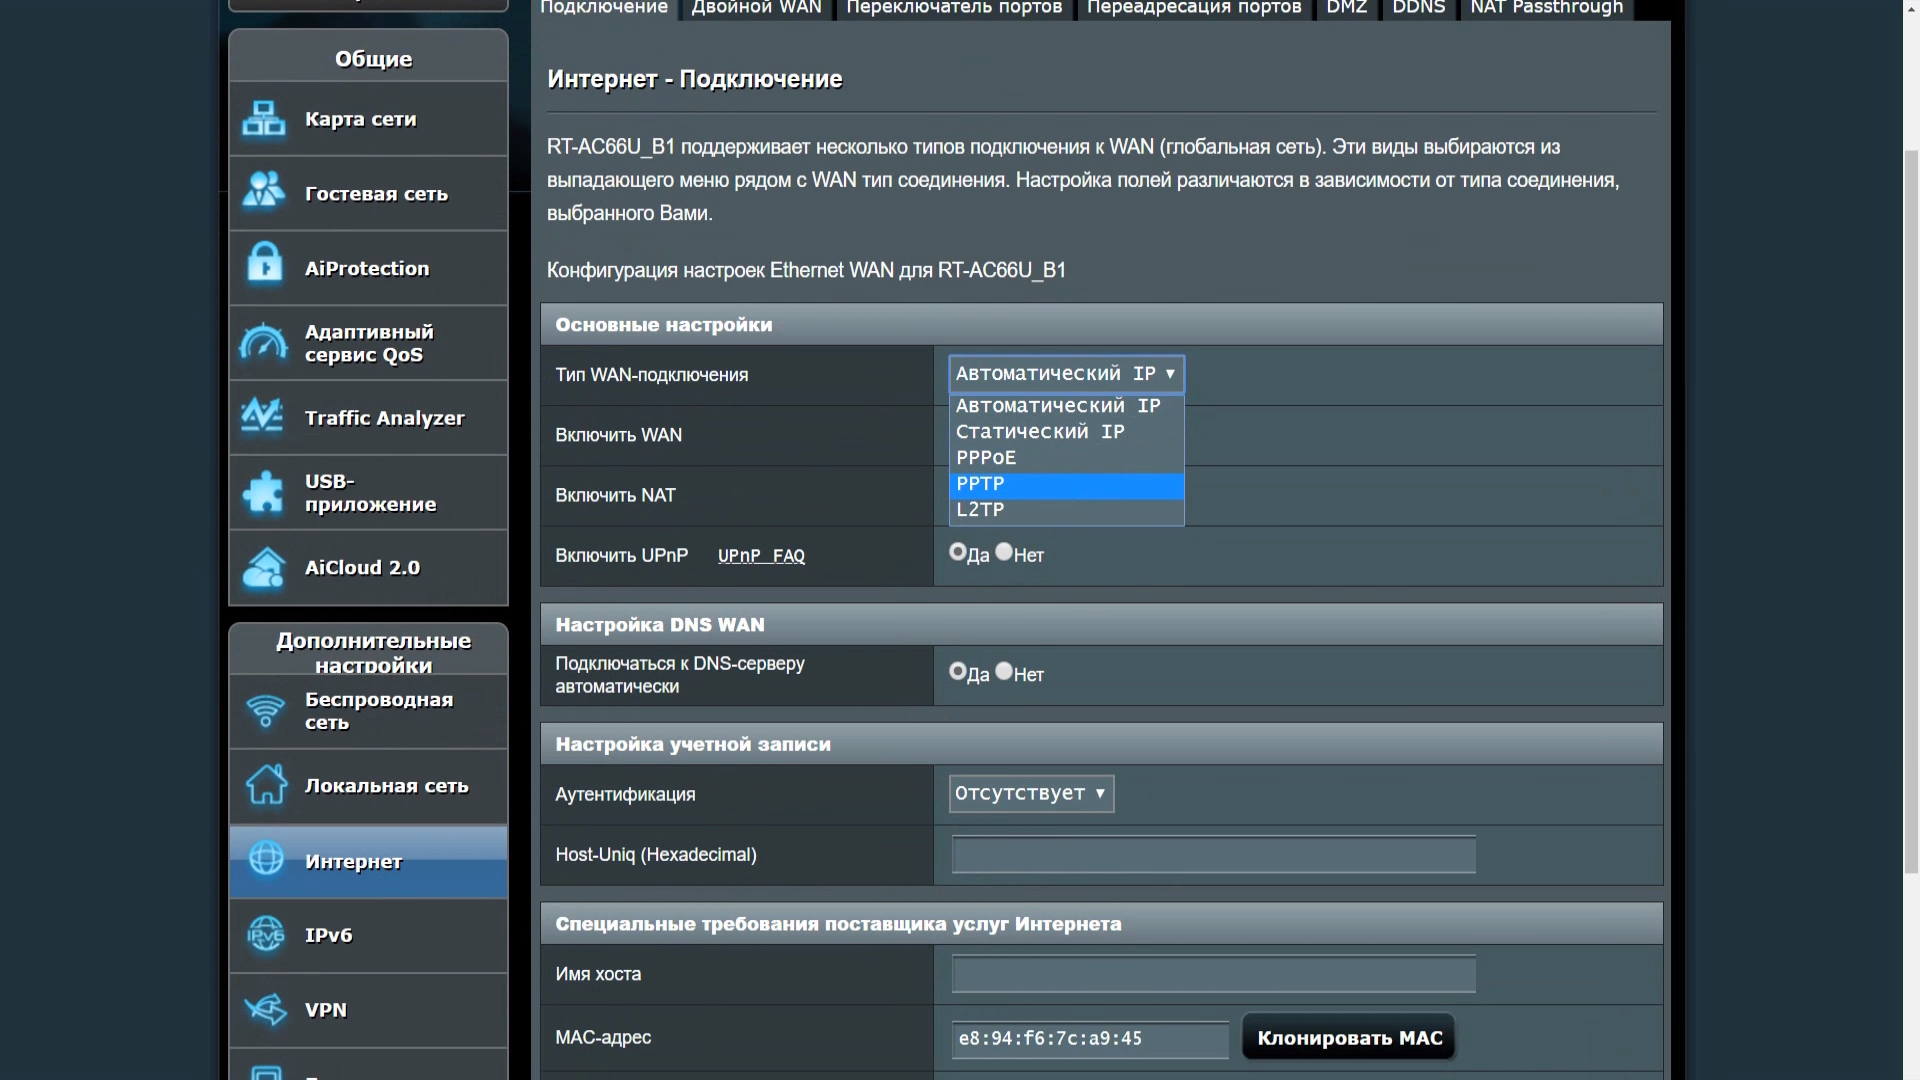The width and height of the screenshot is (1920, 1080).
Task: Select the Internet (Интернет) globe icon
Action: point(266,859)
